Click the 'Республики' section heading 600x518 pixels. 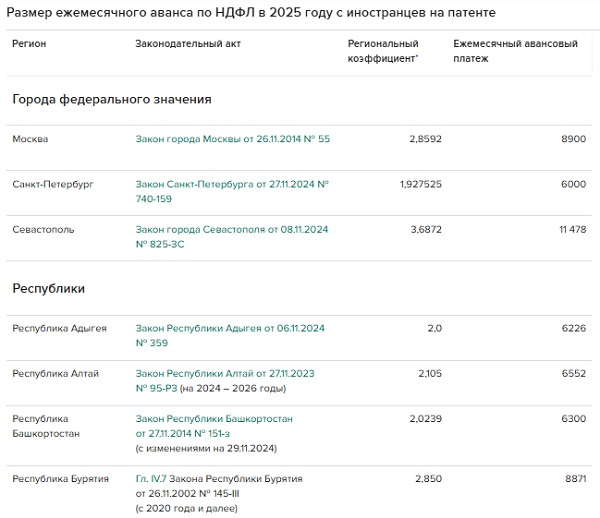coord(48,288)
